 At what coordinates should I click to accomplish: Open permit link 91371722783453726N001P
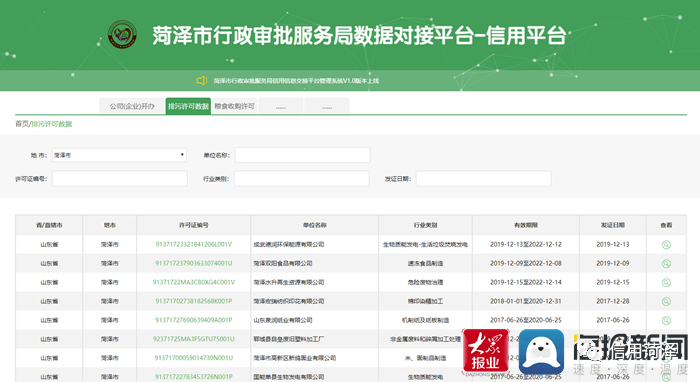pyautogui.click(x=194, y=377)
